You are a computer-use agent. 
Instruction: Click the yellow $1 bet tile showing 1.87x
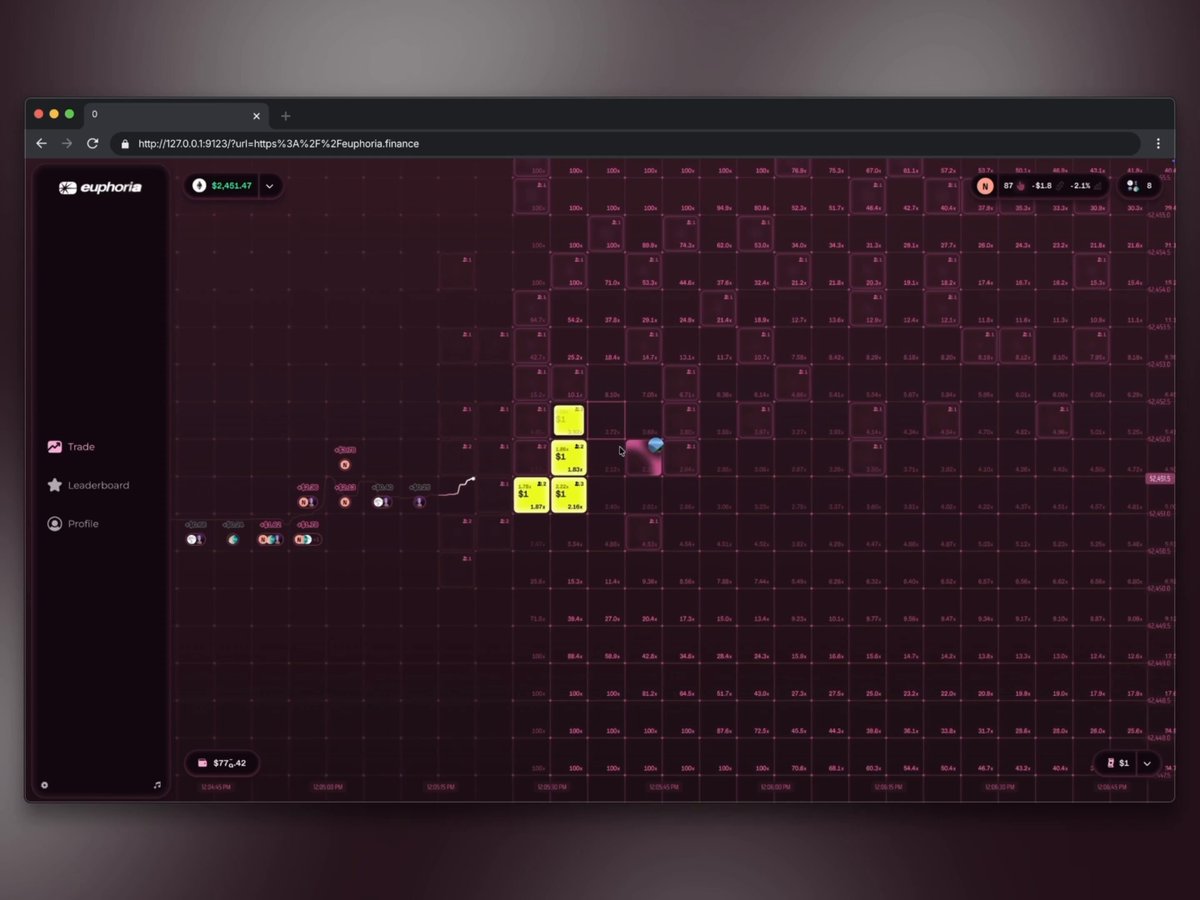[x=531, y=495]
